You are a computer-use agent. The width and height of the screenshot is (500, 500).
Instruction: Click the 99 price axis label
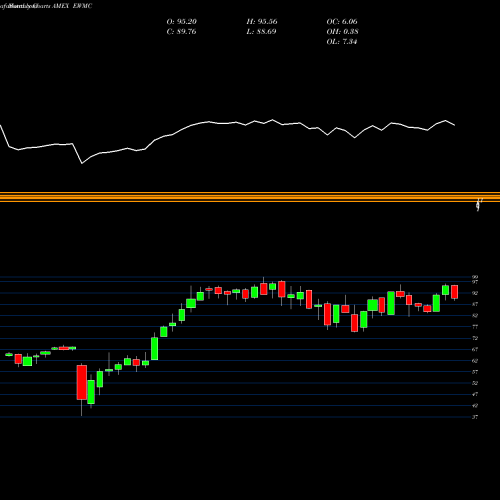tap(475, 277)
